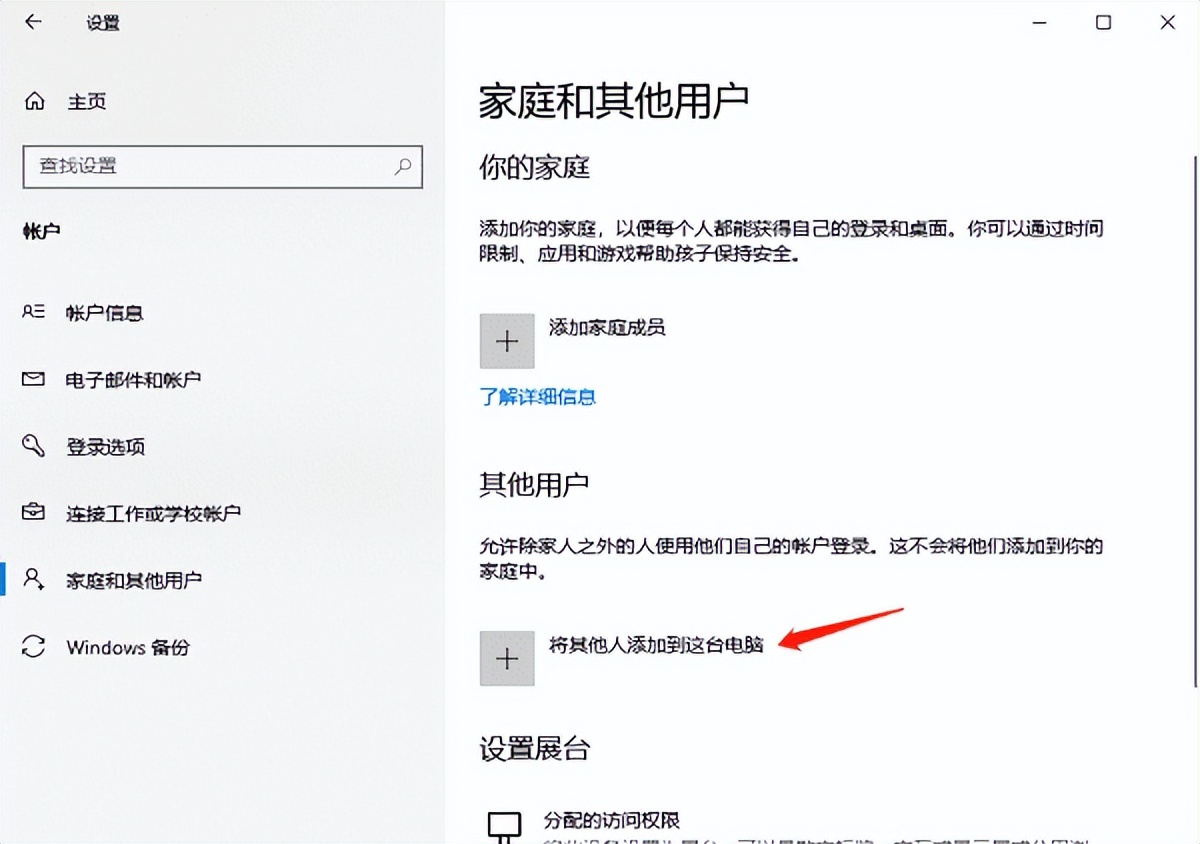Click the 设置展台 section heading
The image size is (1200, 844).
535,747
